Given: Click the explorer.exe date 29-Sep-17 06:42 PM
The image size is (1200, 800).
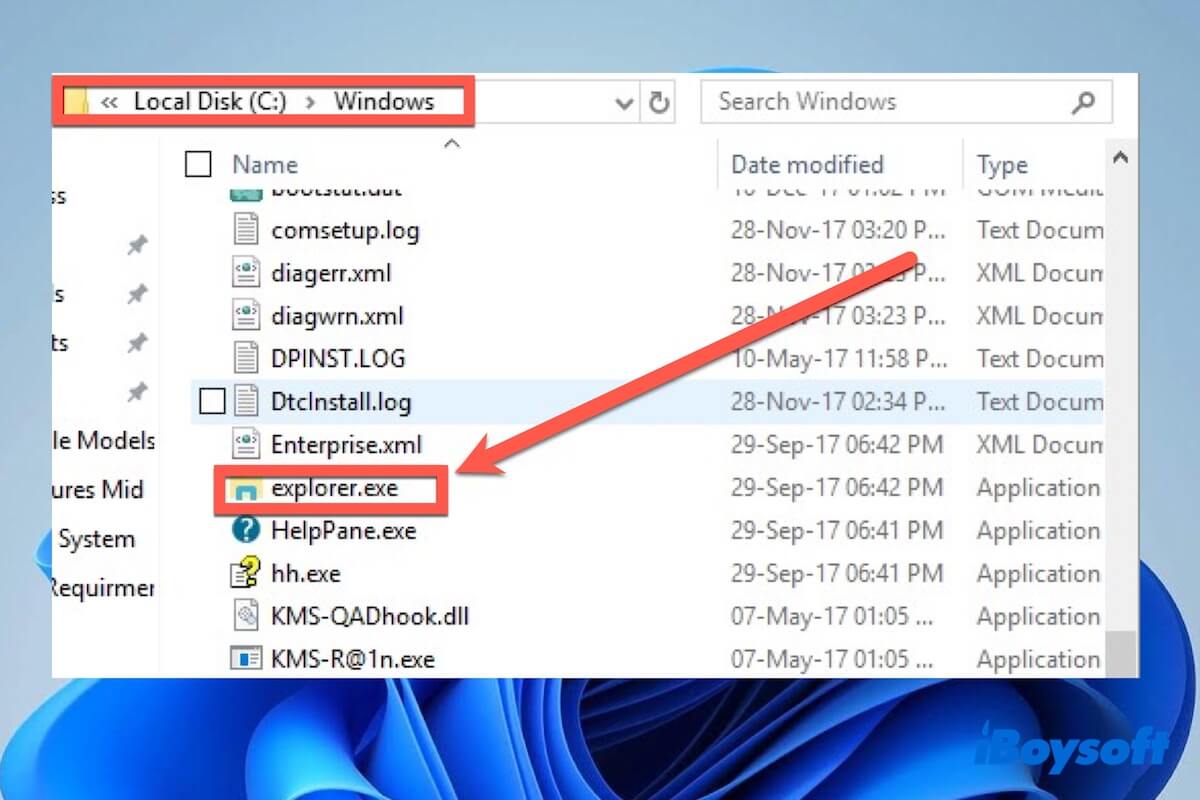Looking at the screenshot, I should tap(837, 489).
